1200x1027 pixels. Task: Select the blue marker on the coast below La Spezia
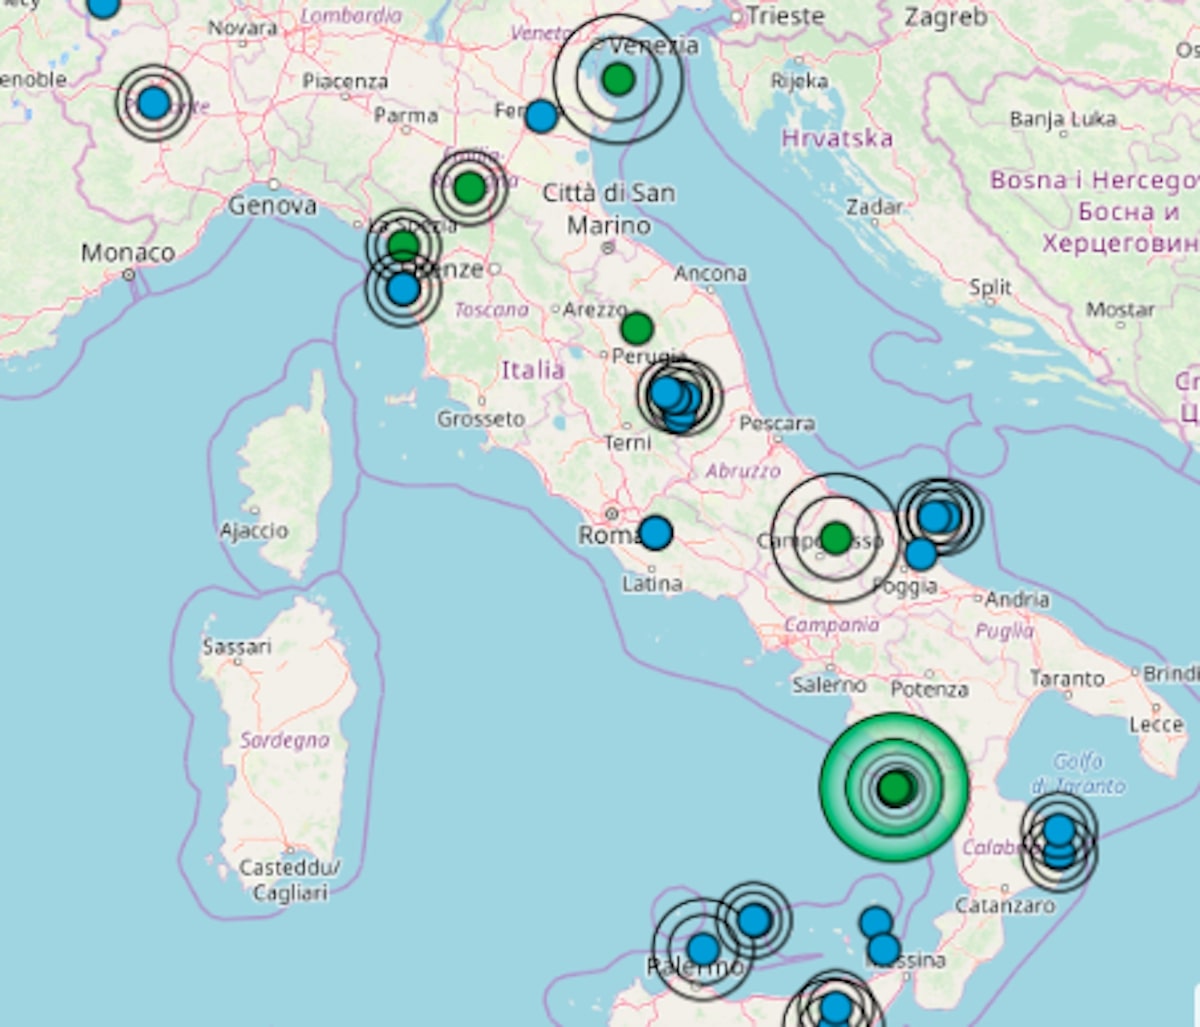(x=403, y=289)
